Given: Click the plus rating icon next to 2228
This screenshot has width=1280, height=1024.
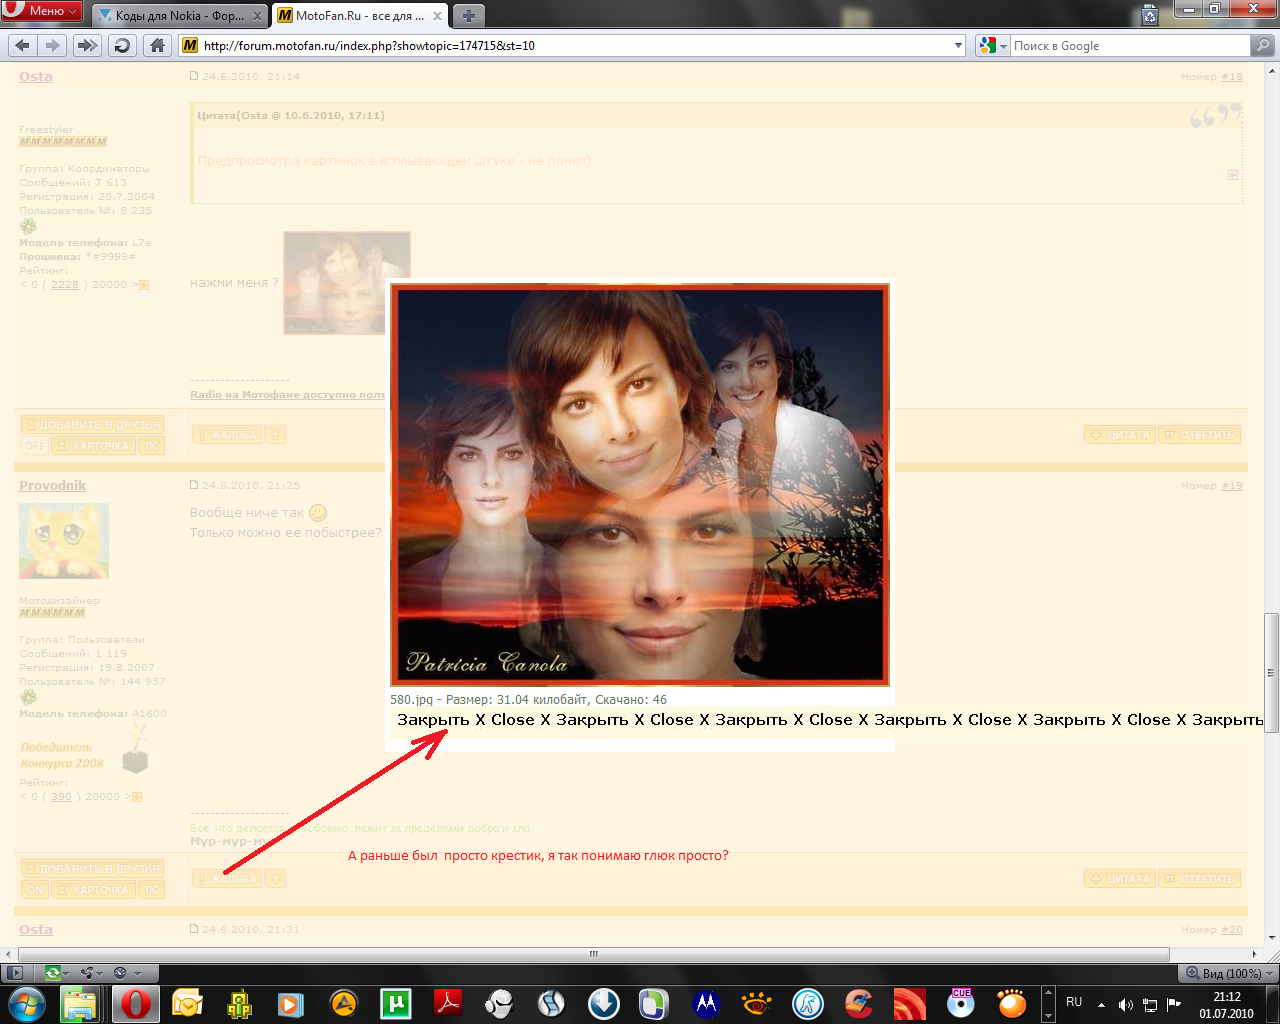Looking at the screenshot, I should [x=143, y=285].
